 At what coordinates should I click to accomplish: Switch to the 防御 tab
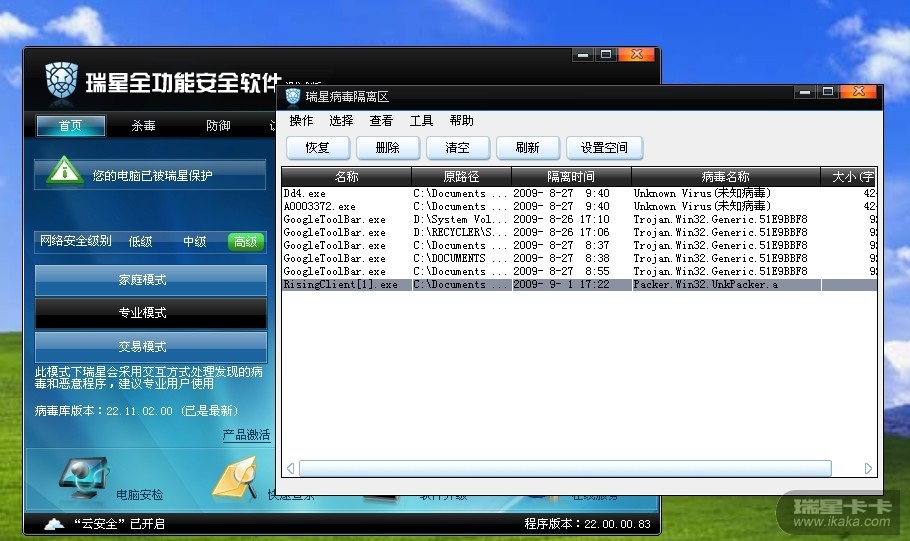(x=218, y=125)
